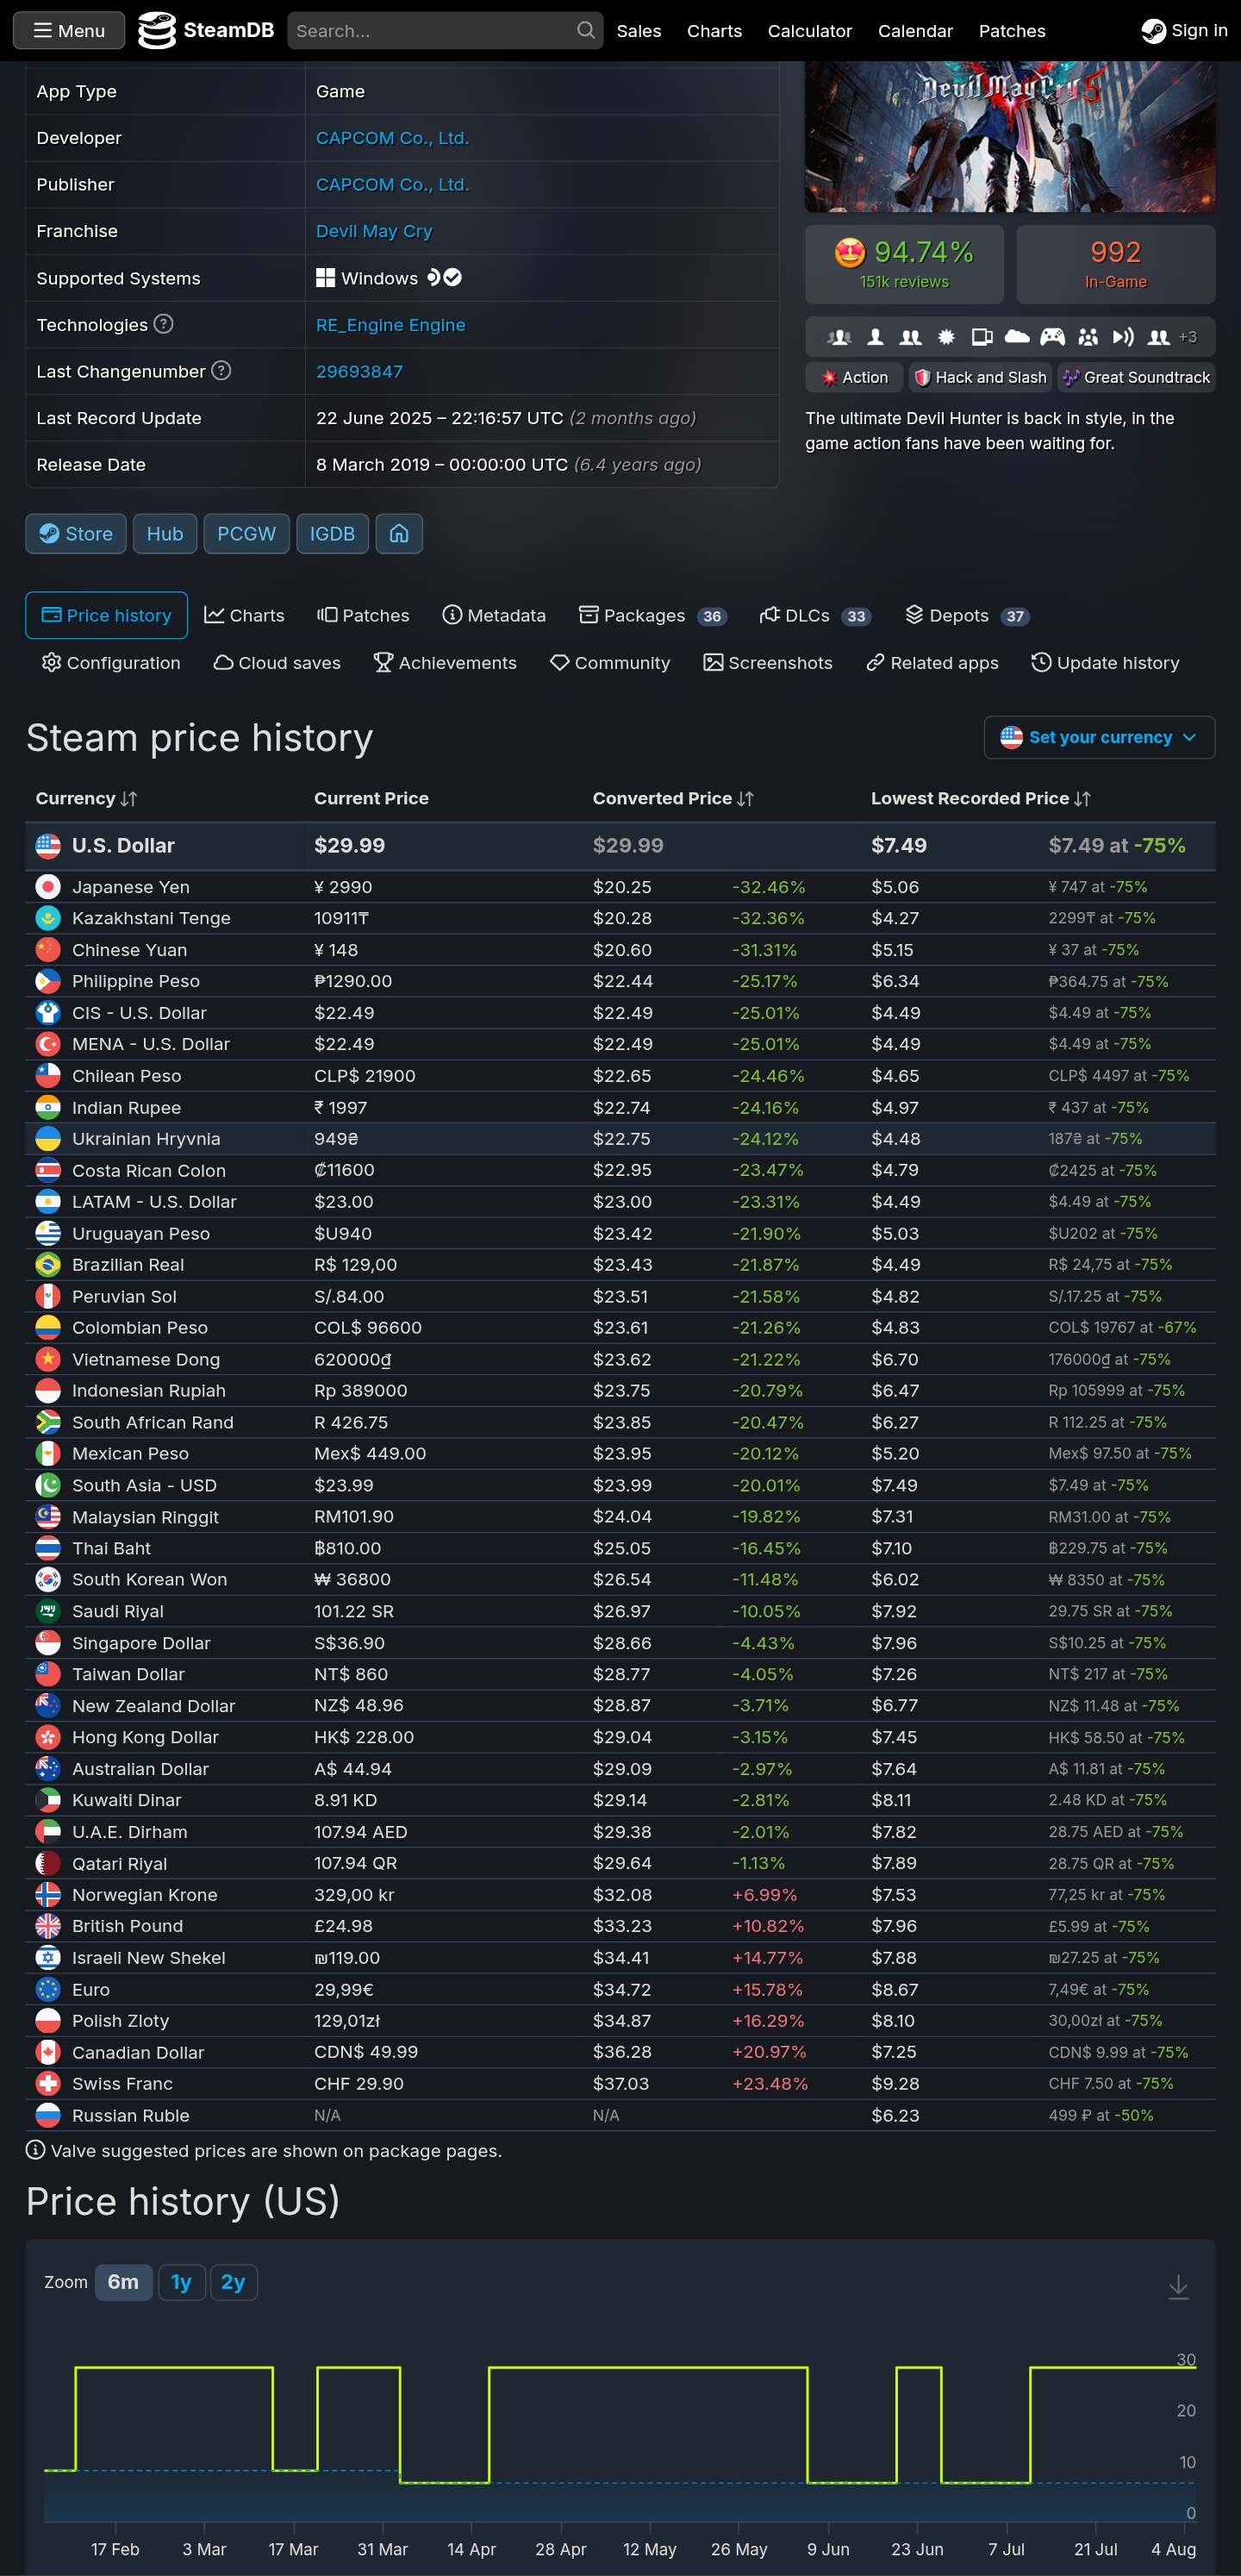Screen dimensions: 1241x2576
Task: Select the 1y zoom option
Action: [x=181, y=2282]
